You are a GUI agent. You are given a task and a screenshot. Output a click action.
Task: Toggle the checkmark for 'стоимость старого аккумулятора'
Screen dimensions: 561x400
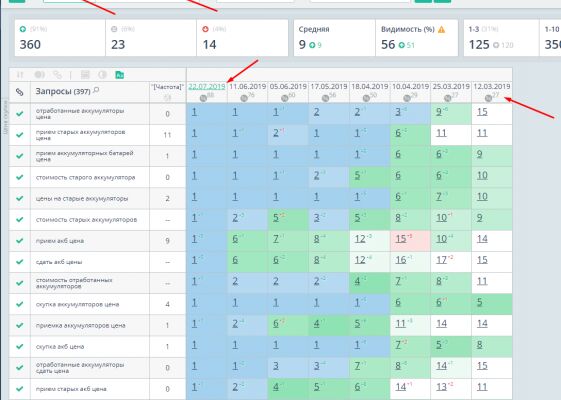[x=20, y=177]
